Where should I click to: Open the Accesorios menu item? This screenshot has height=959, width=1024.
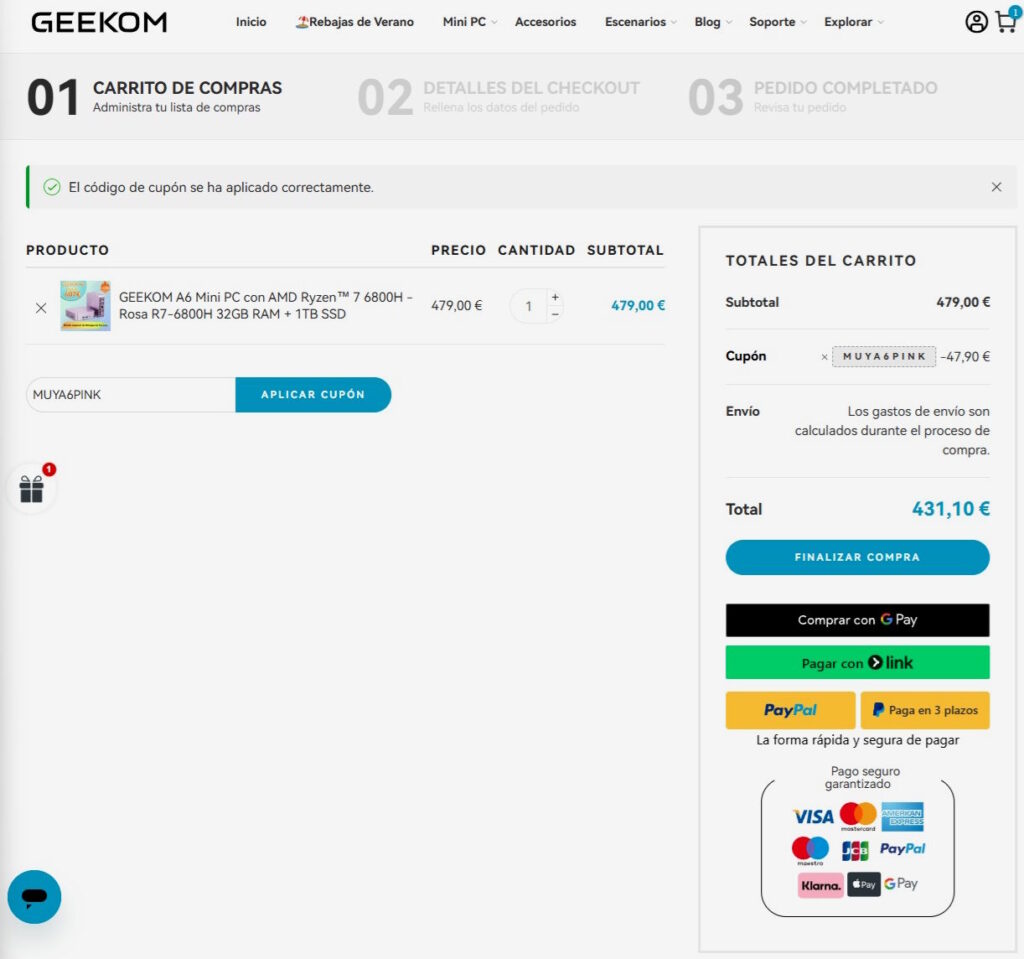(x=545, y=22)
